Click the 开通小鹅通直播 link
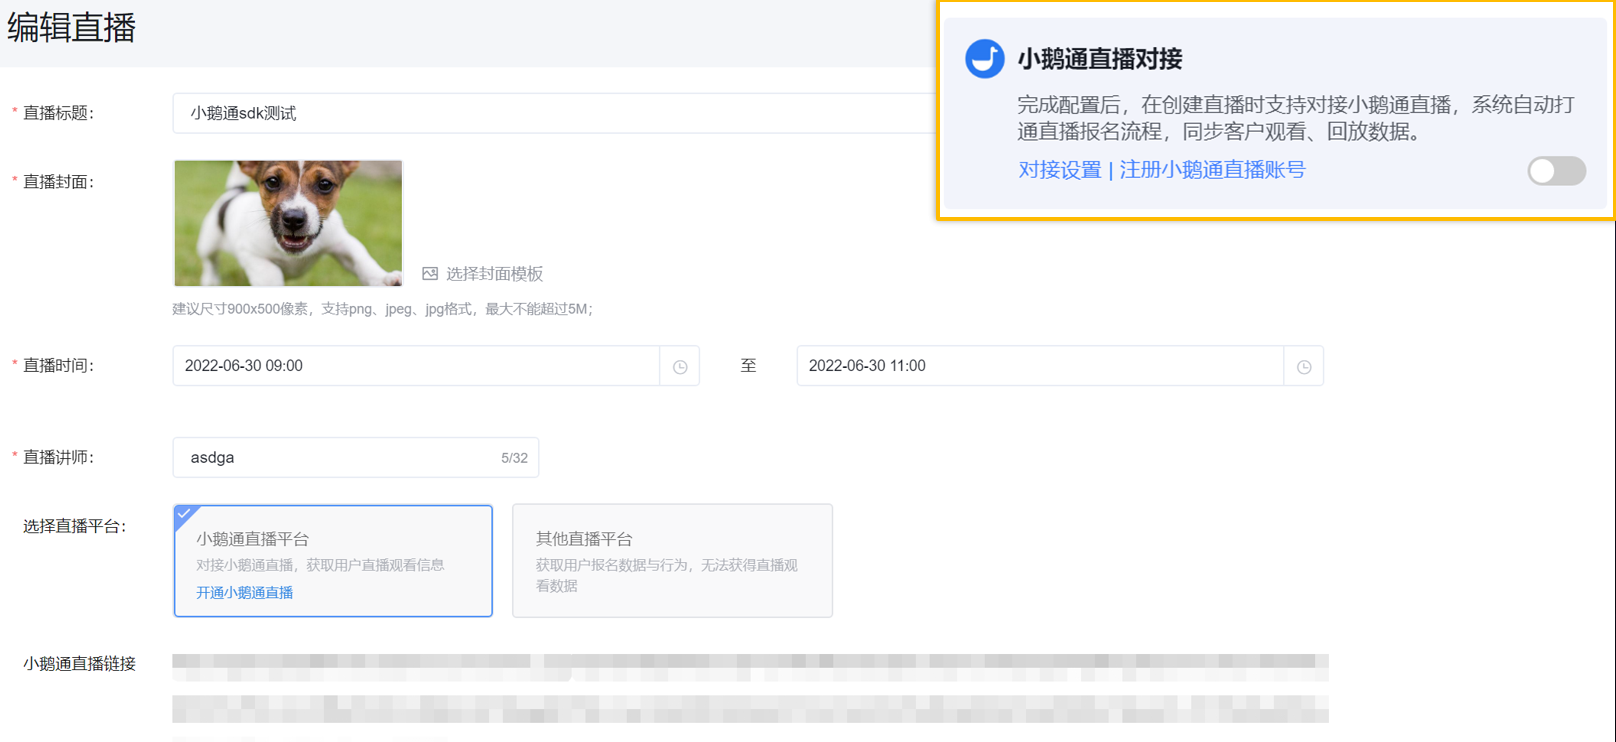The width and height of the screenshot is (1616, 742). click(x=245, y=593)
